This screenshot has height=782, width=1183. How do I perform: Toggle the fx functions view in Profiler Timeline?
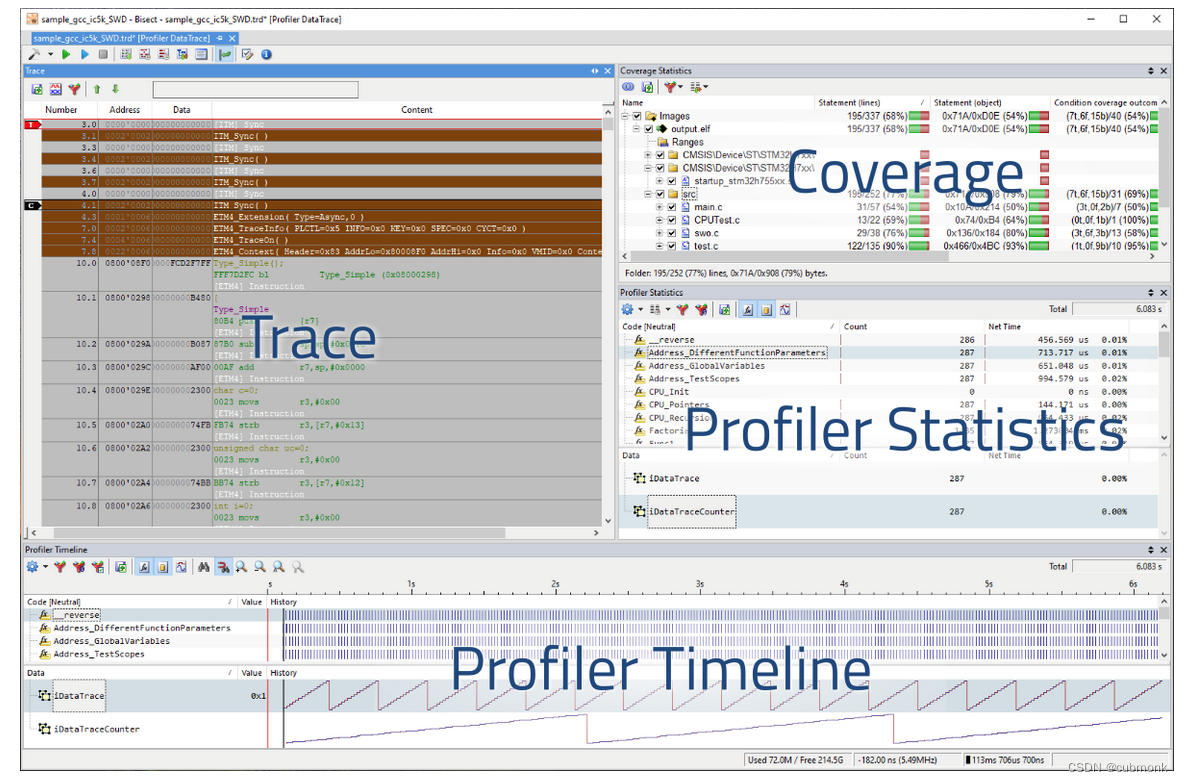144,567
